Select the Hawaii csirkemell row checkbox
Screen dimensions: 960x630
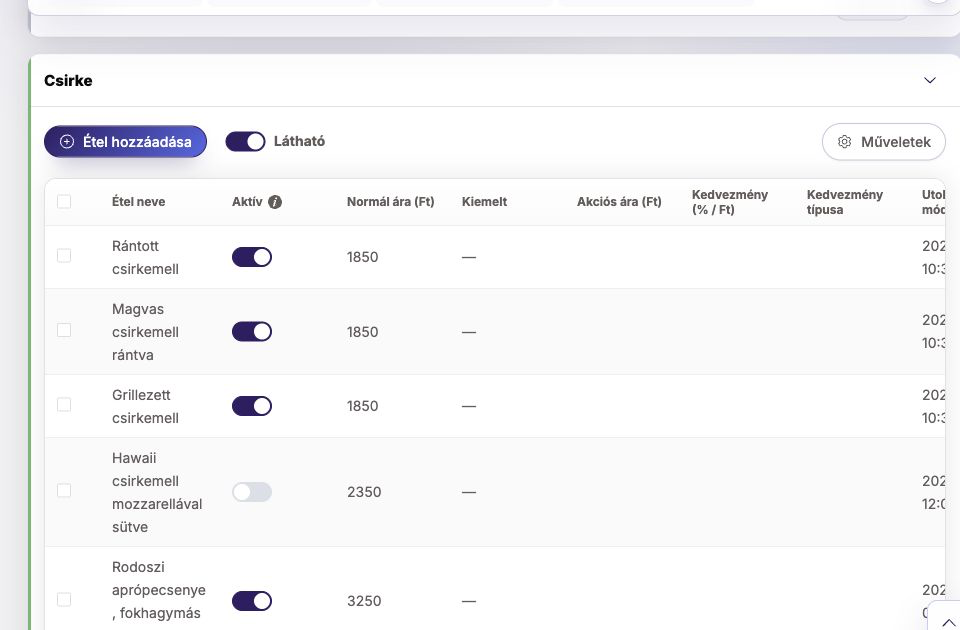(x=64, y=490)
